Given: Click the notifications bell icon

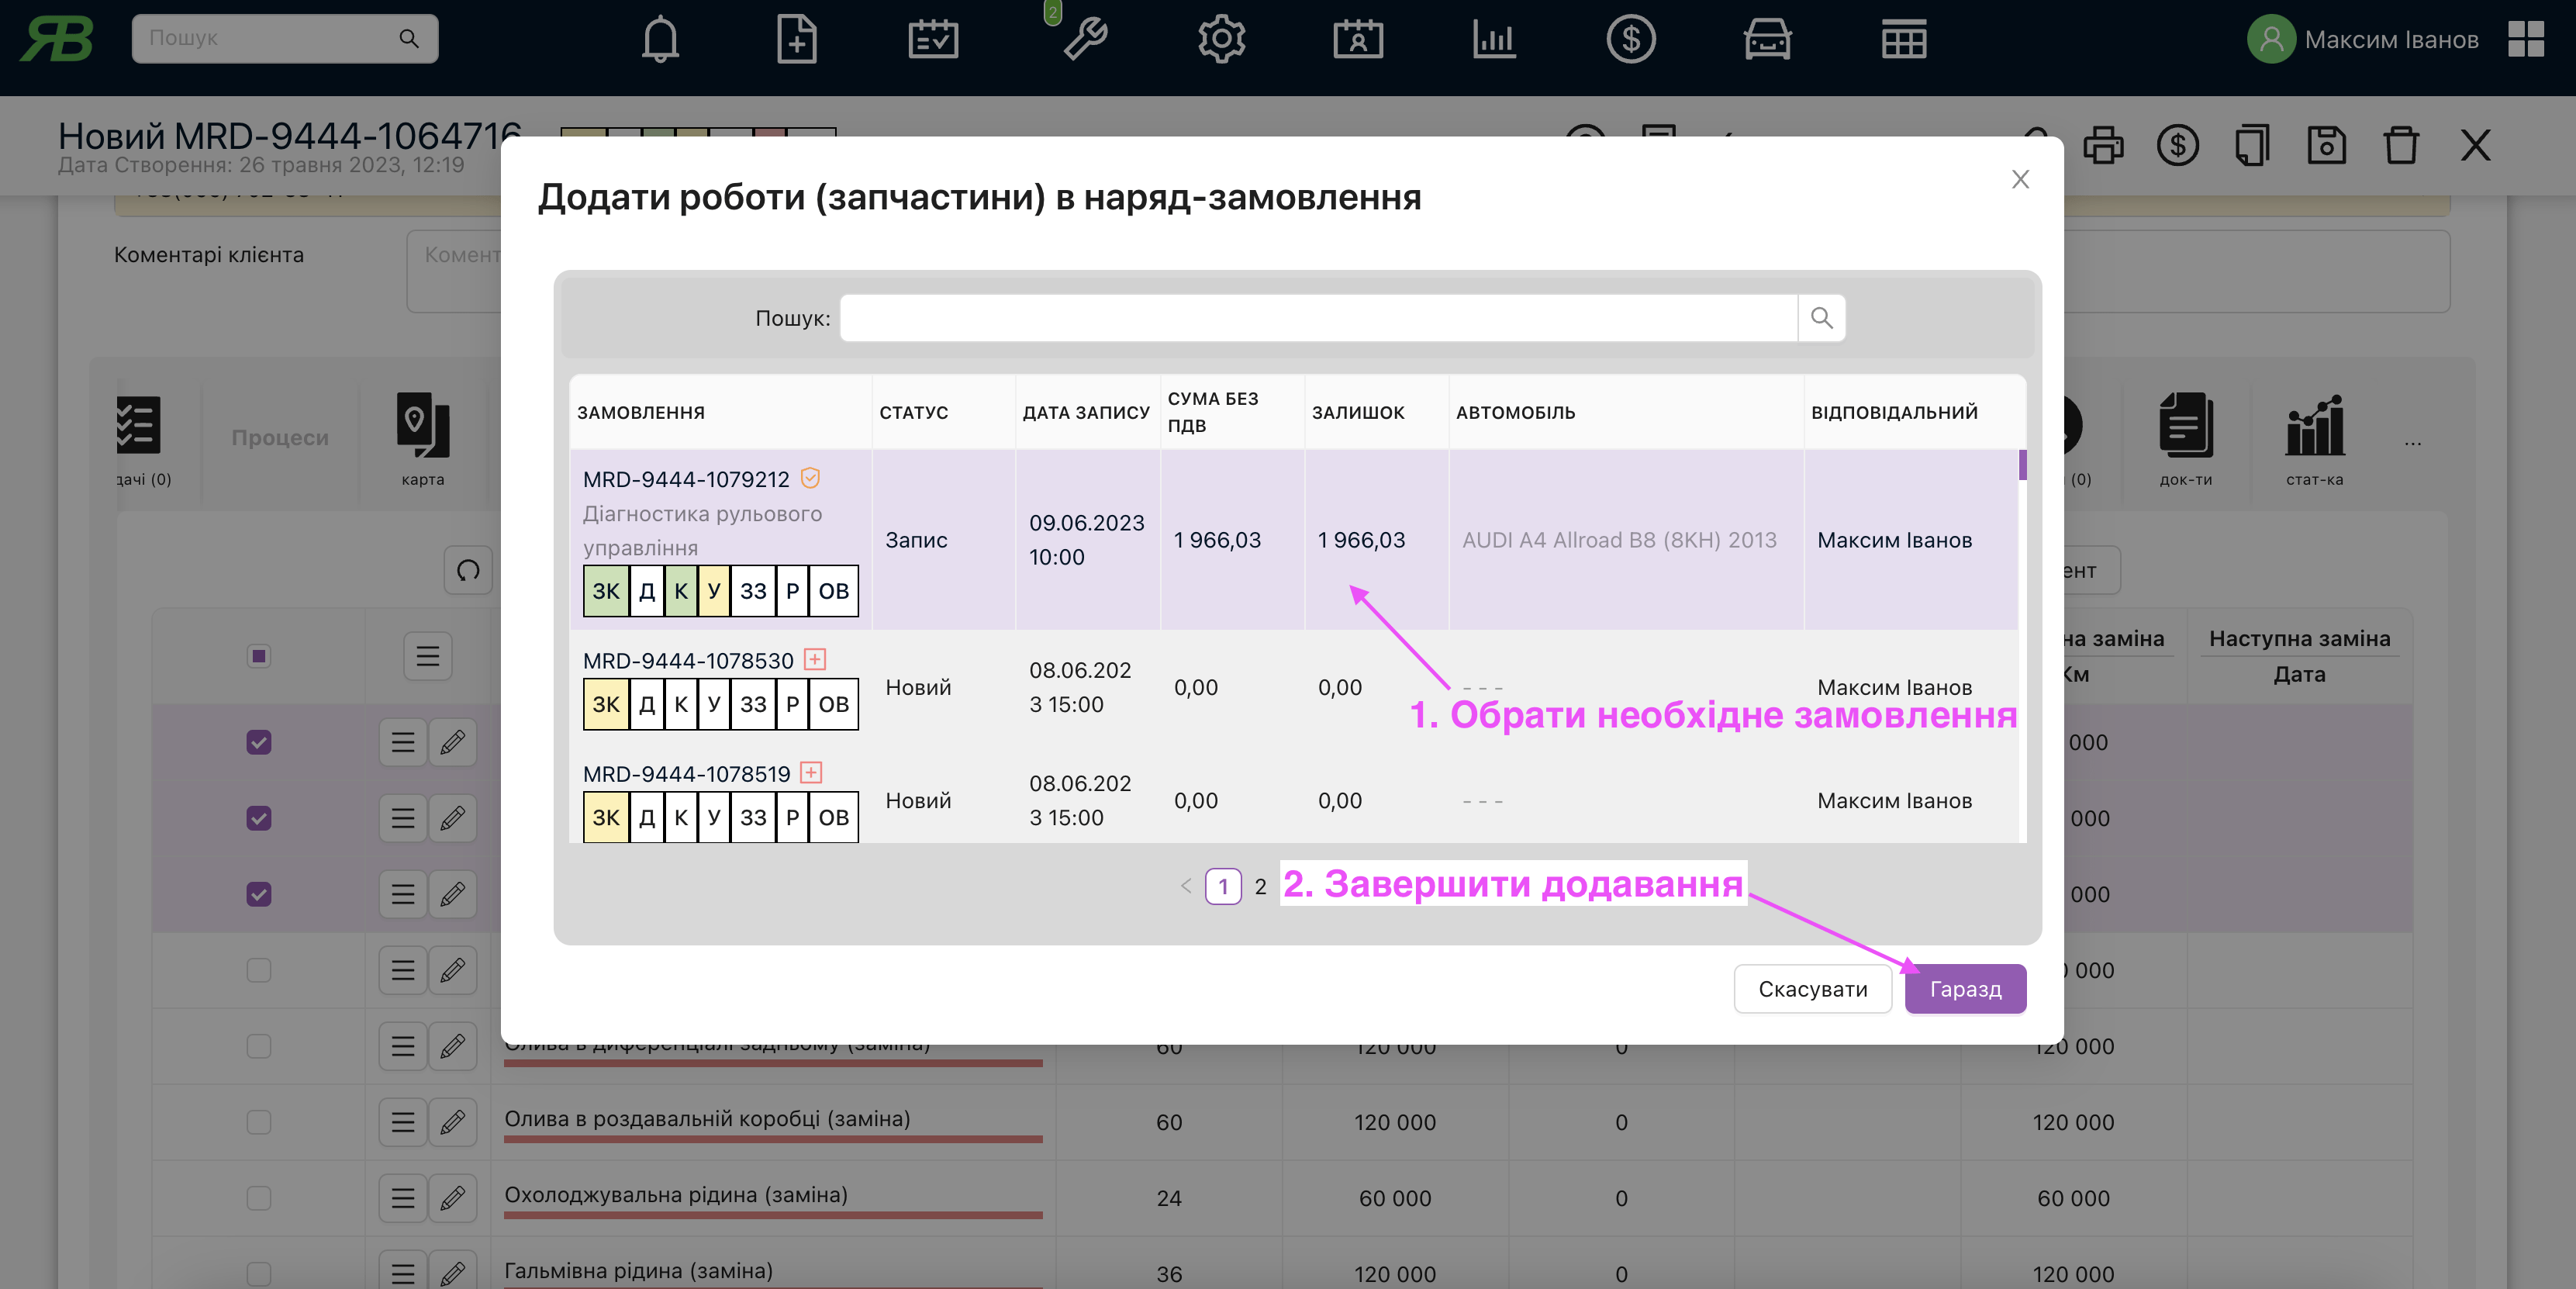Looking at the screenshot, I should [660, 40].
